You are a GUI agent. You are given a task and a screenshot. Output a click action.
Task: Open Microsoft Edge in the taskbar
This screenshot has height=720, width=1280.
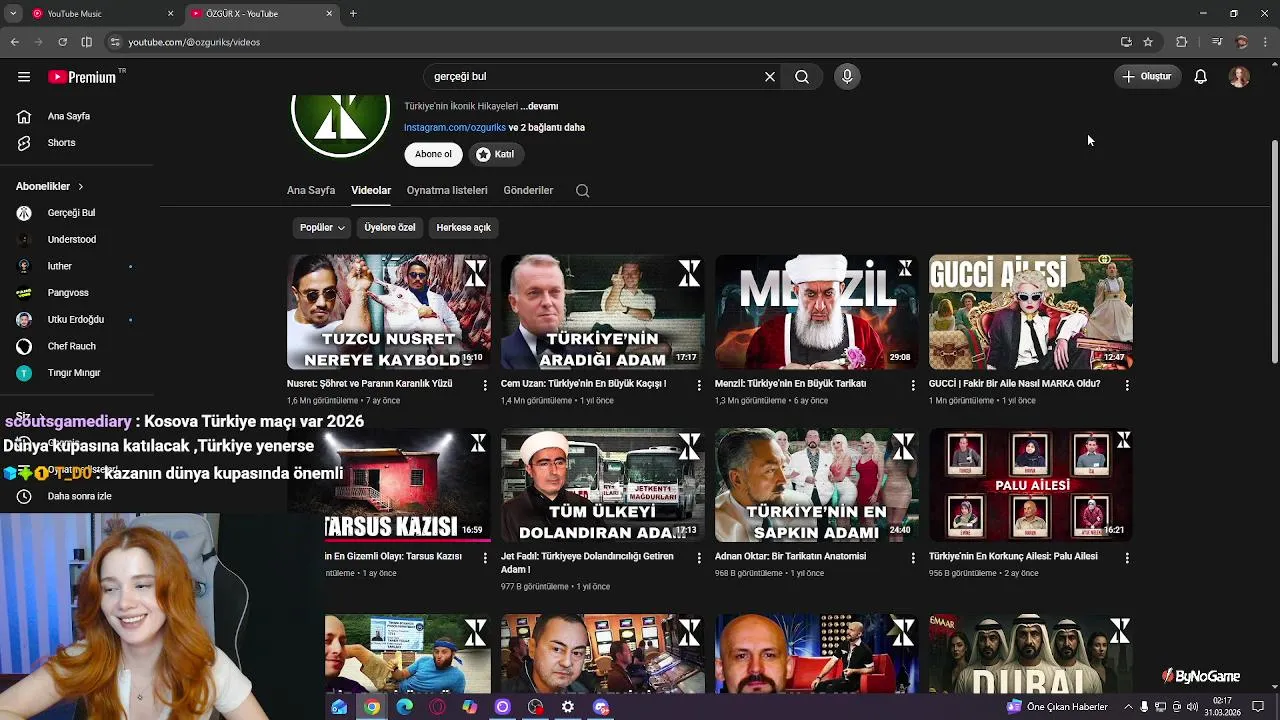(404, 707)
